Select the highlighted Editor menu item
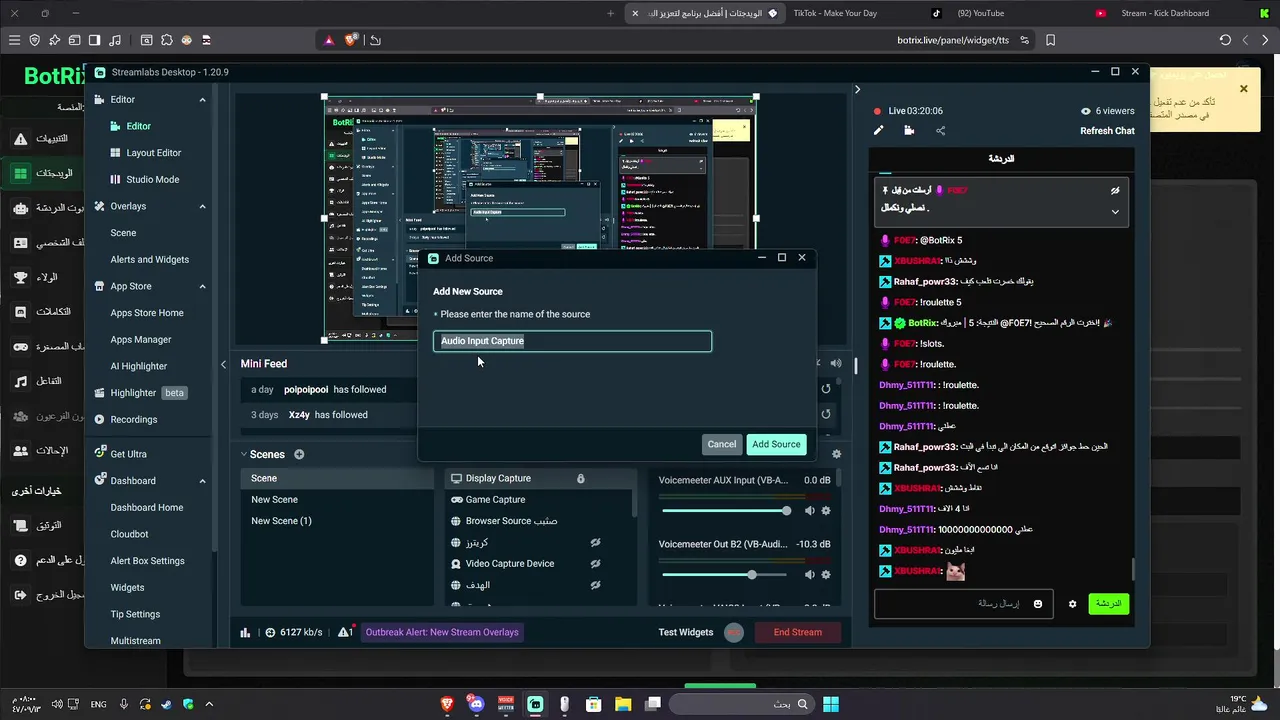 (138, 126)
